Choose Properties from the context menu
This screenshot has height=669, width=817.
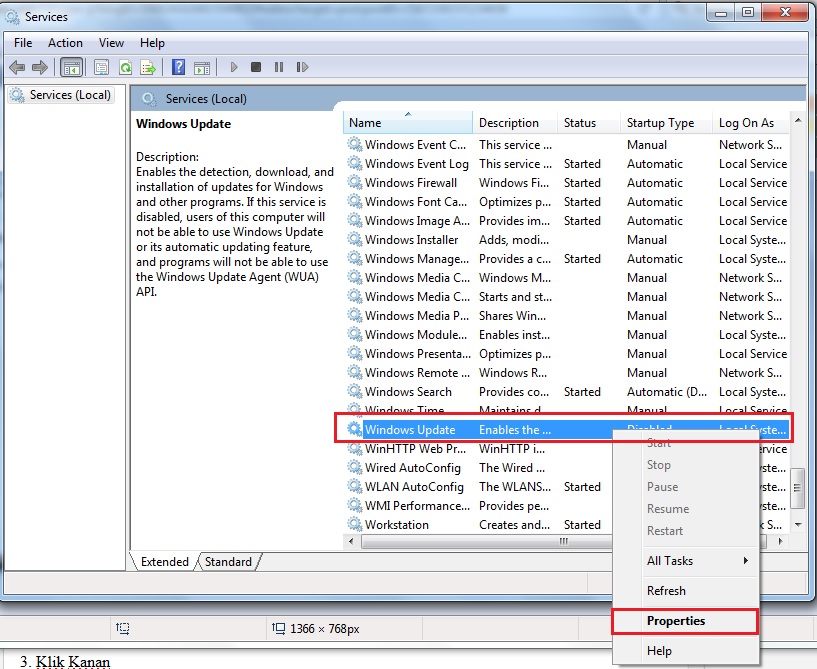(685, 621)
